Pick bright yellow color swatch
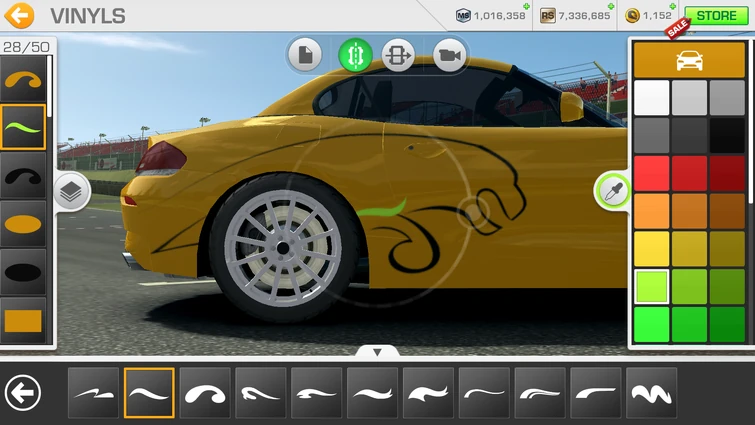 tap(651, 249)
